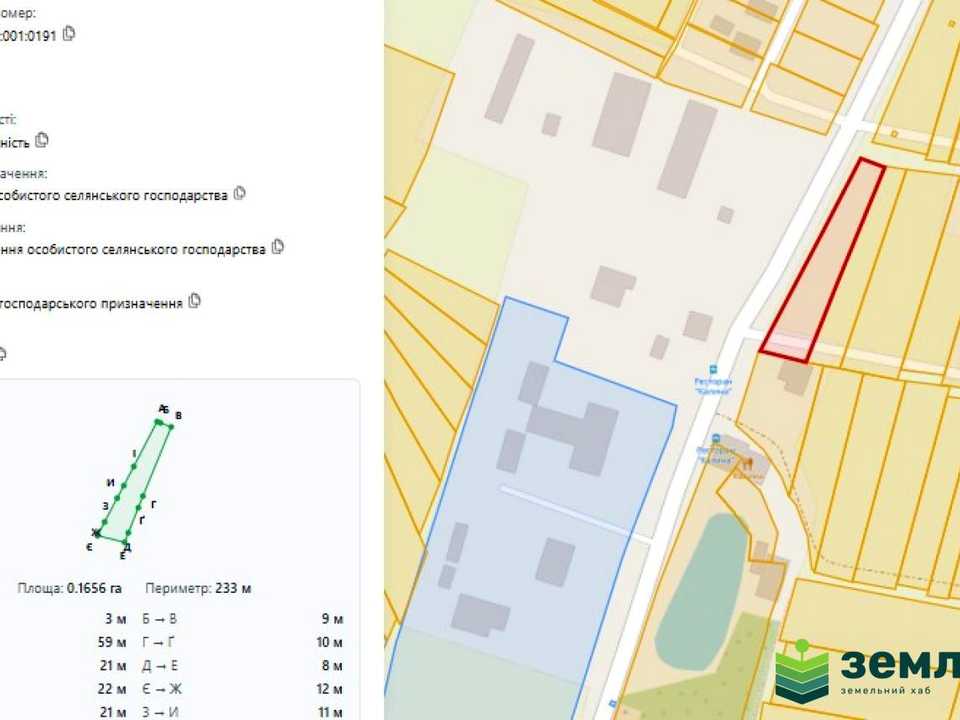Copy the 'особистого селянського господарства' purpose text
This screenshot has width=960, height=720.
[239, 193]
